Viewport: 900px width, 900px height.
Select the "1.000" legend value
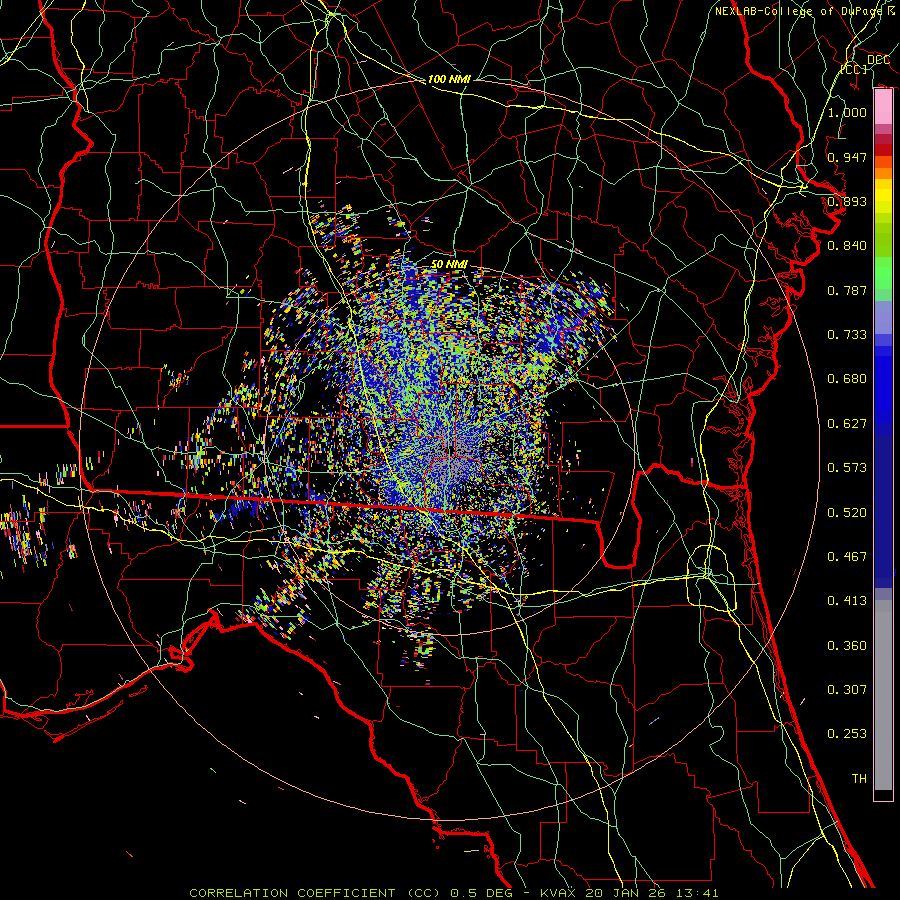click(847, 112)
